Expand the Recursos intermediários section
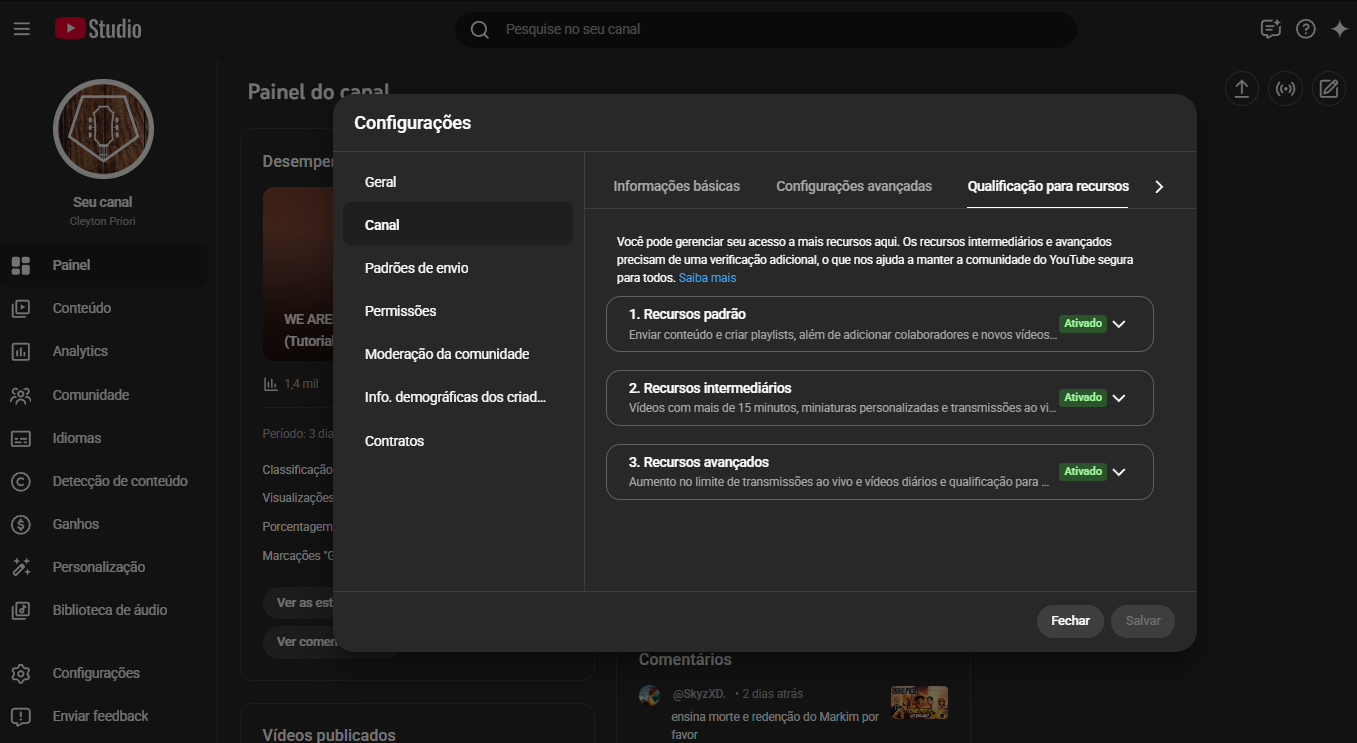 tap(1119, 398)
